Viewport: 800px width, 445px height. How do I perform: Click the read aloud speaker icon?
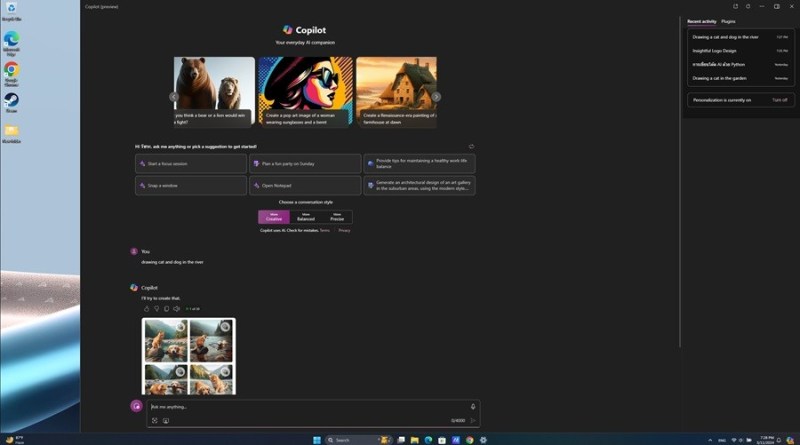(176, 308)
